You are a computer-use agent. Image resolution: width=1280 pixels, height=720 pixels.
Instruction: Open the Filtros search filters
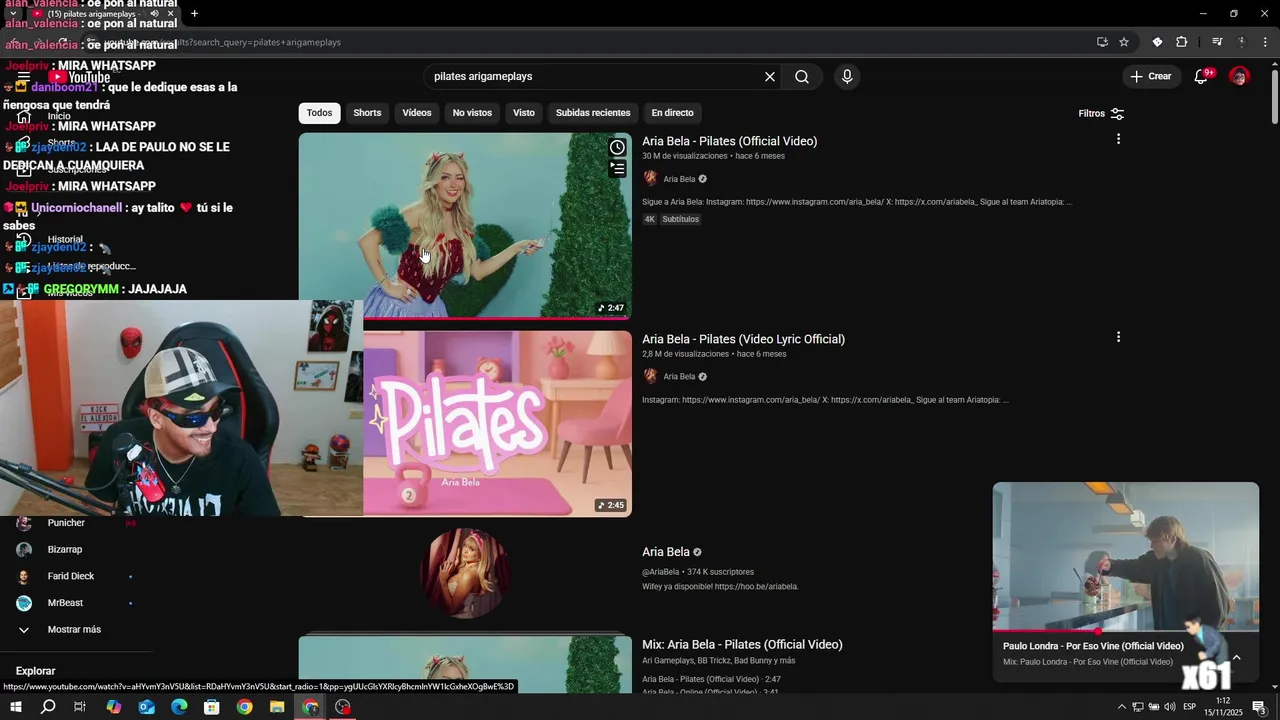[x=1101, y=114]
